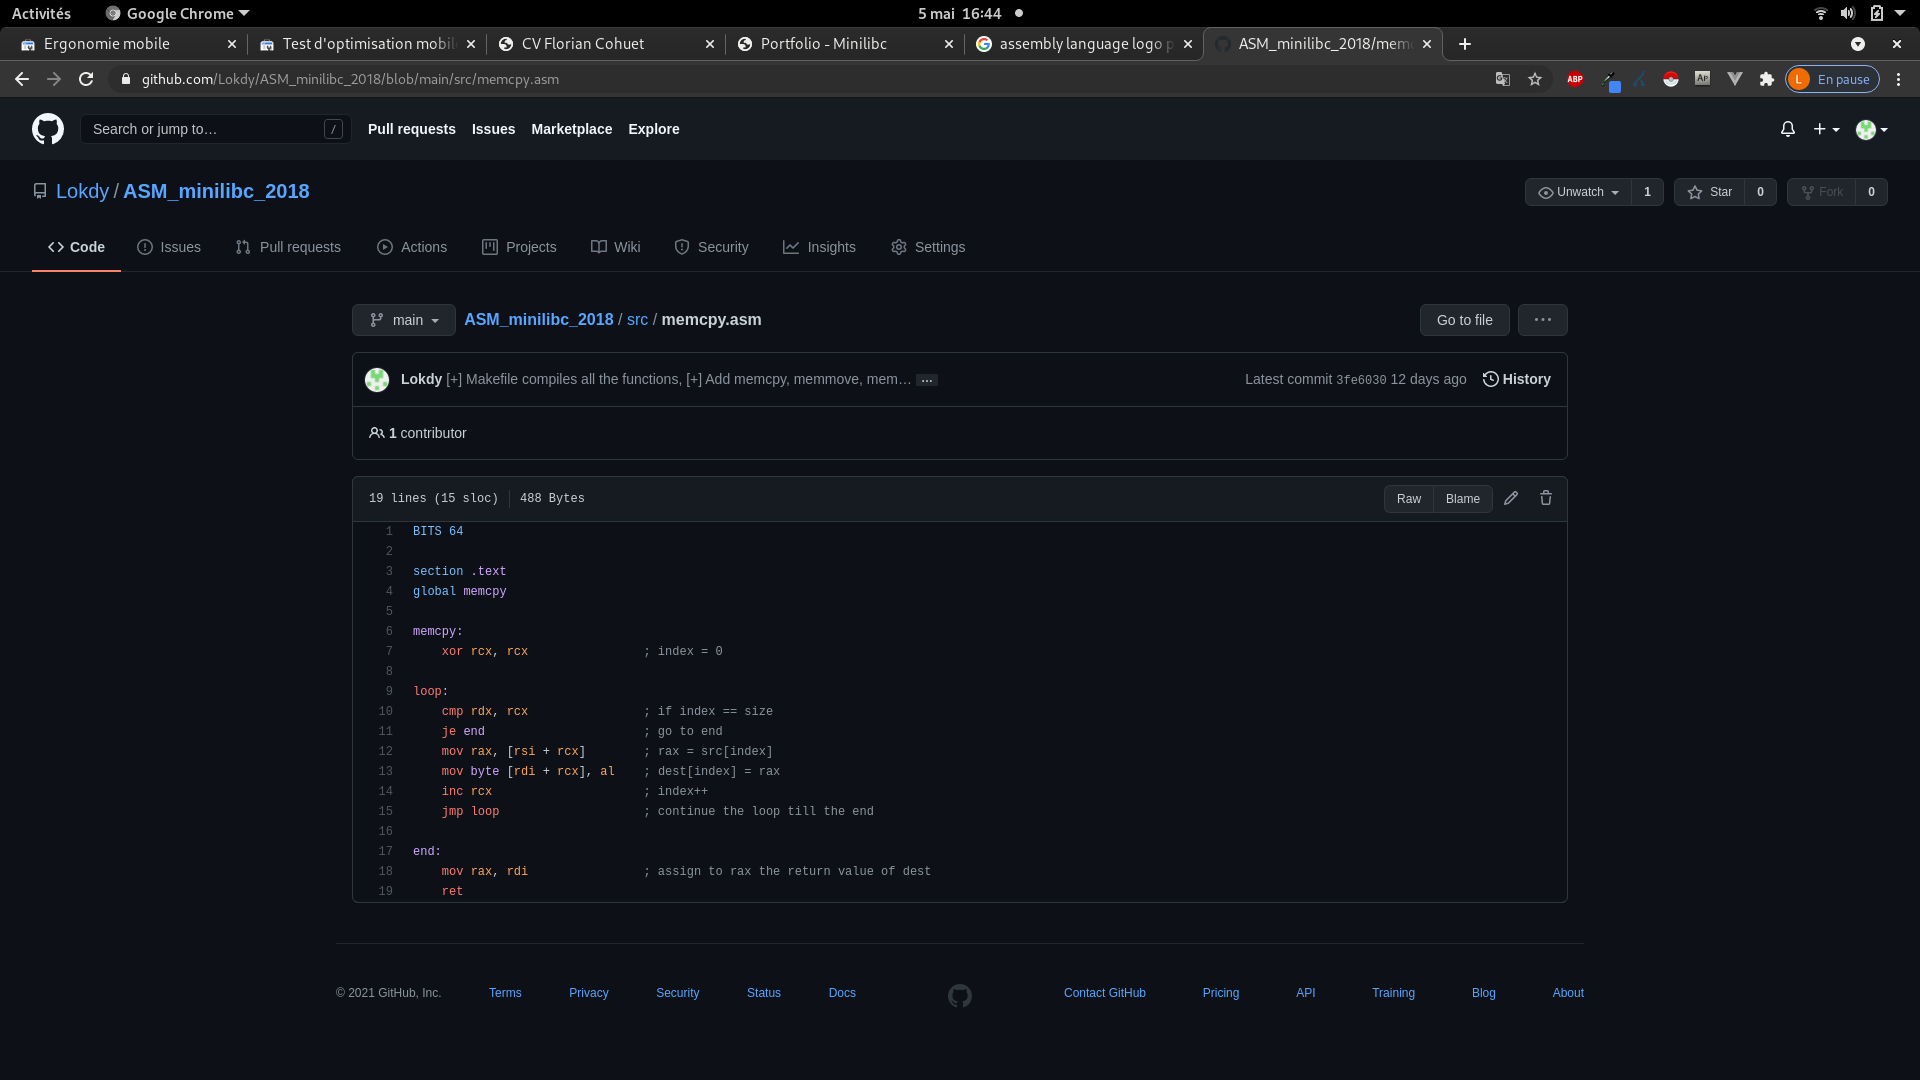This screenshot has width=1920, height=1080.
Task: Open footer Terms link
Action: coord(505,993)
